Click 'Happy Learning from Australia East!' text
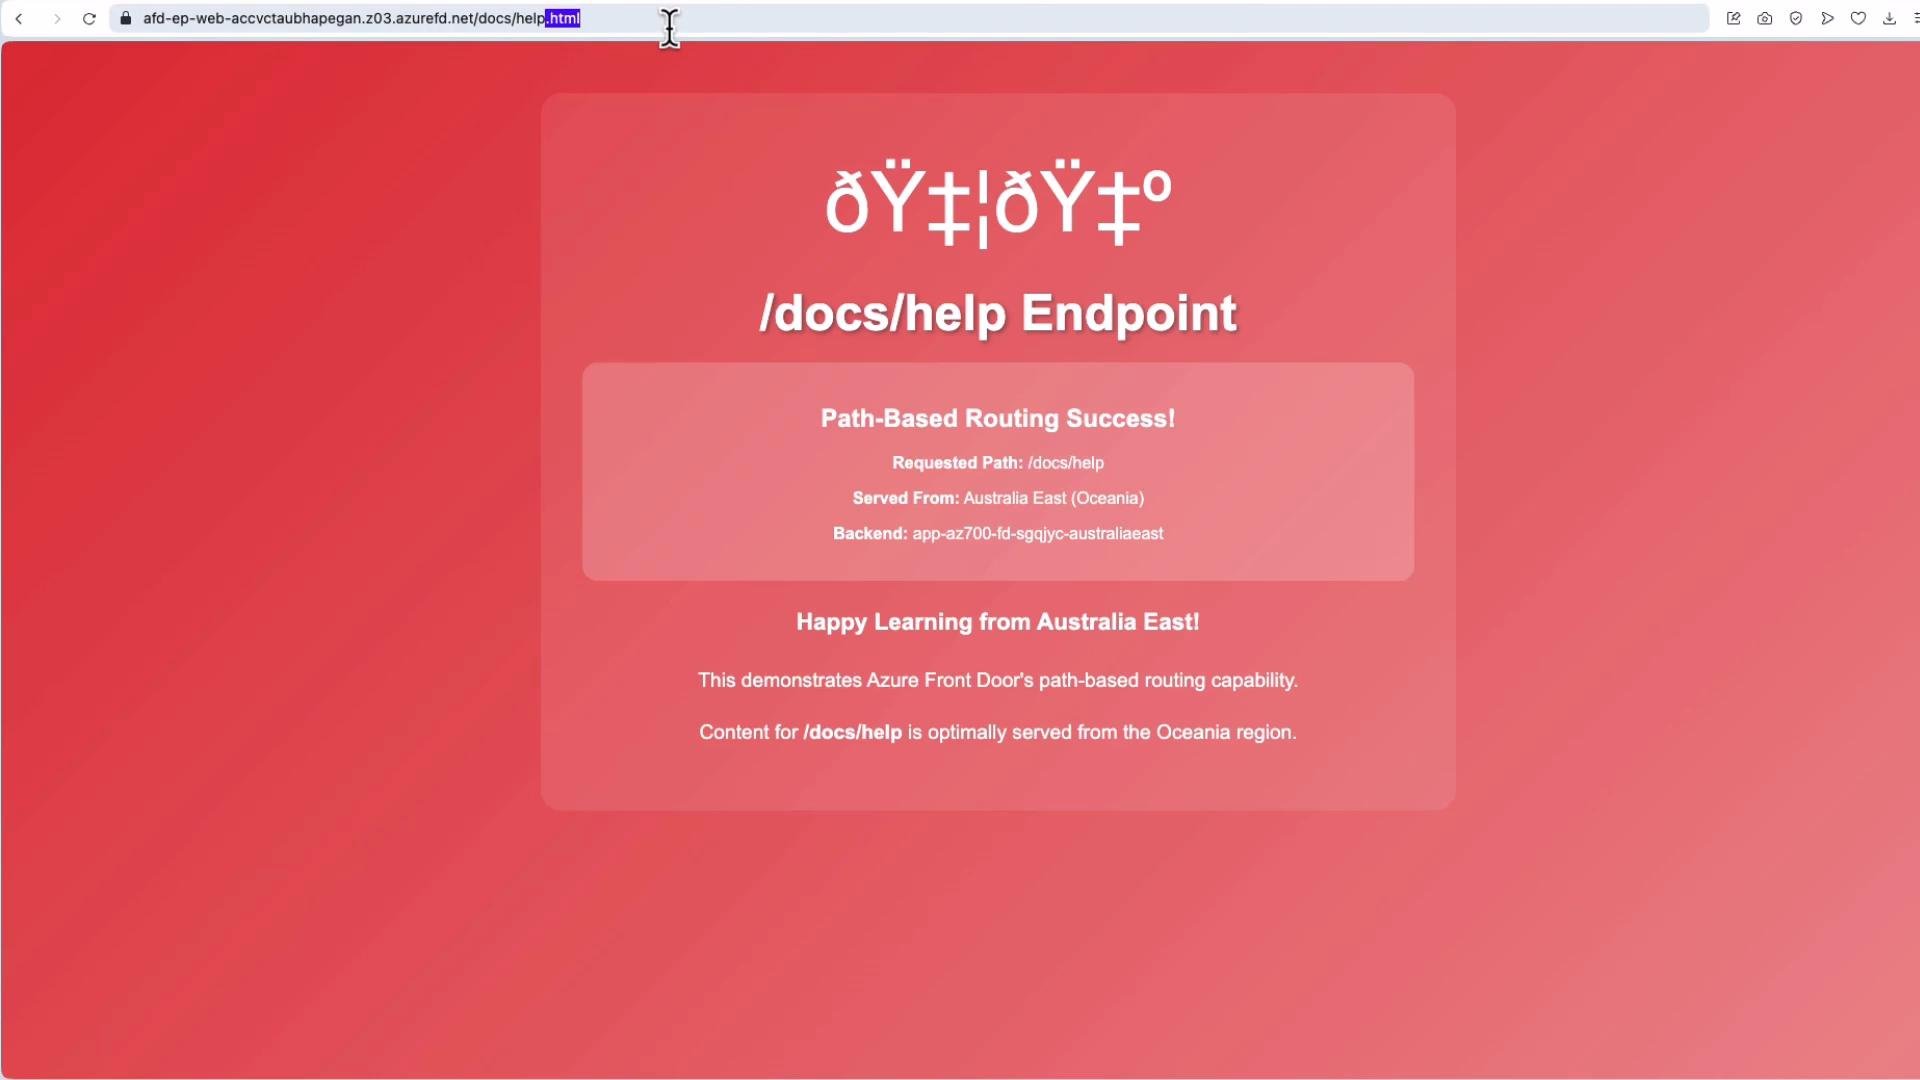The height and width of the screenshot is (1080, 1920). tap(998, 622)
